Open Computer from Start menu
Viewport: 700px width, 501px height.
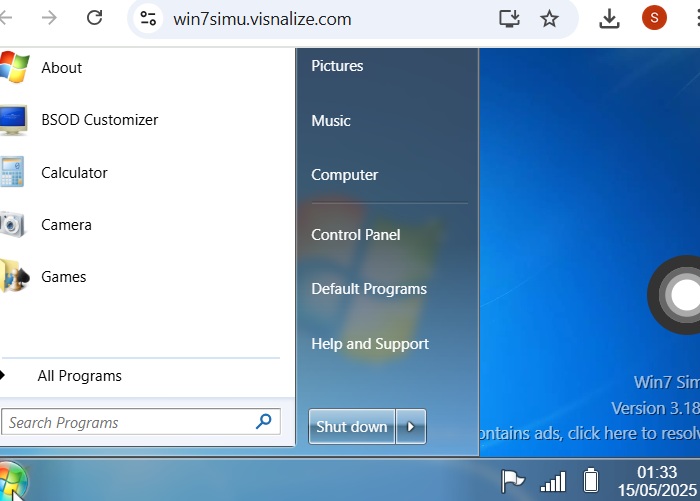click(345, 175)
